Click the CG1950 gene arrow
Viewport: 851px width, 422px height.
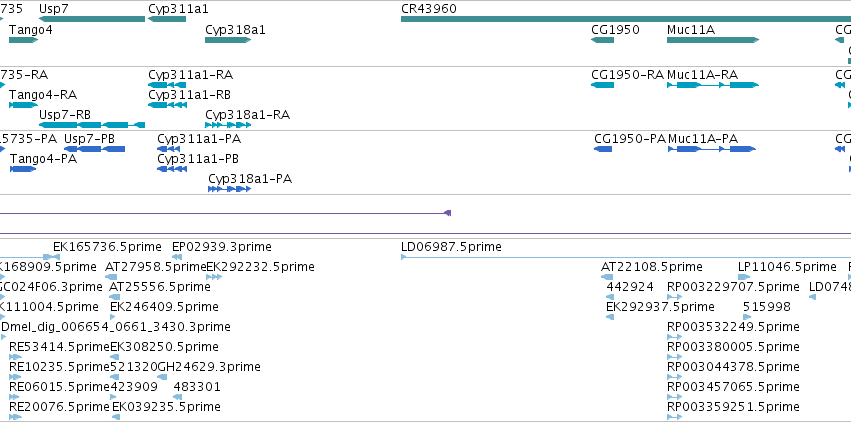[x=602, y=40]
